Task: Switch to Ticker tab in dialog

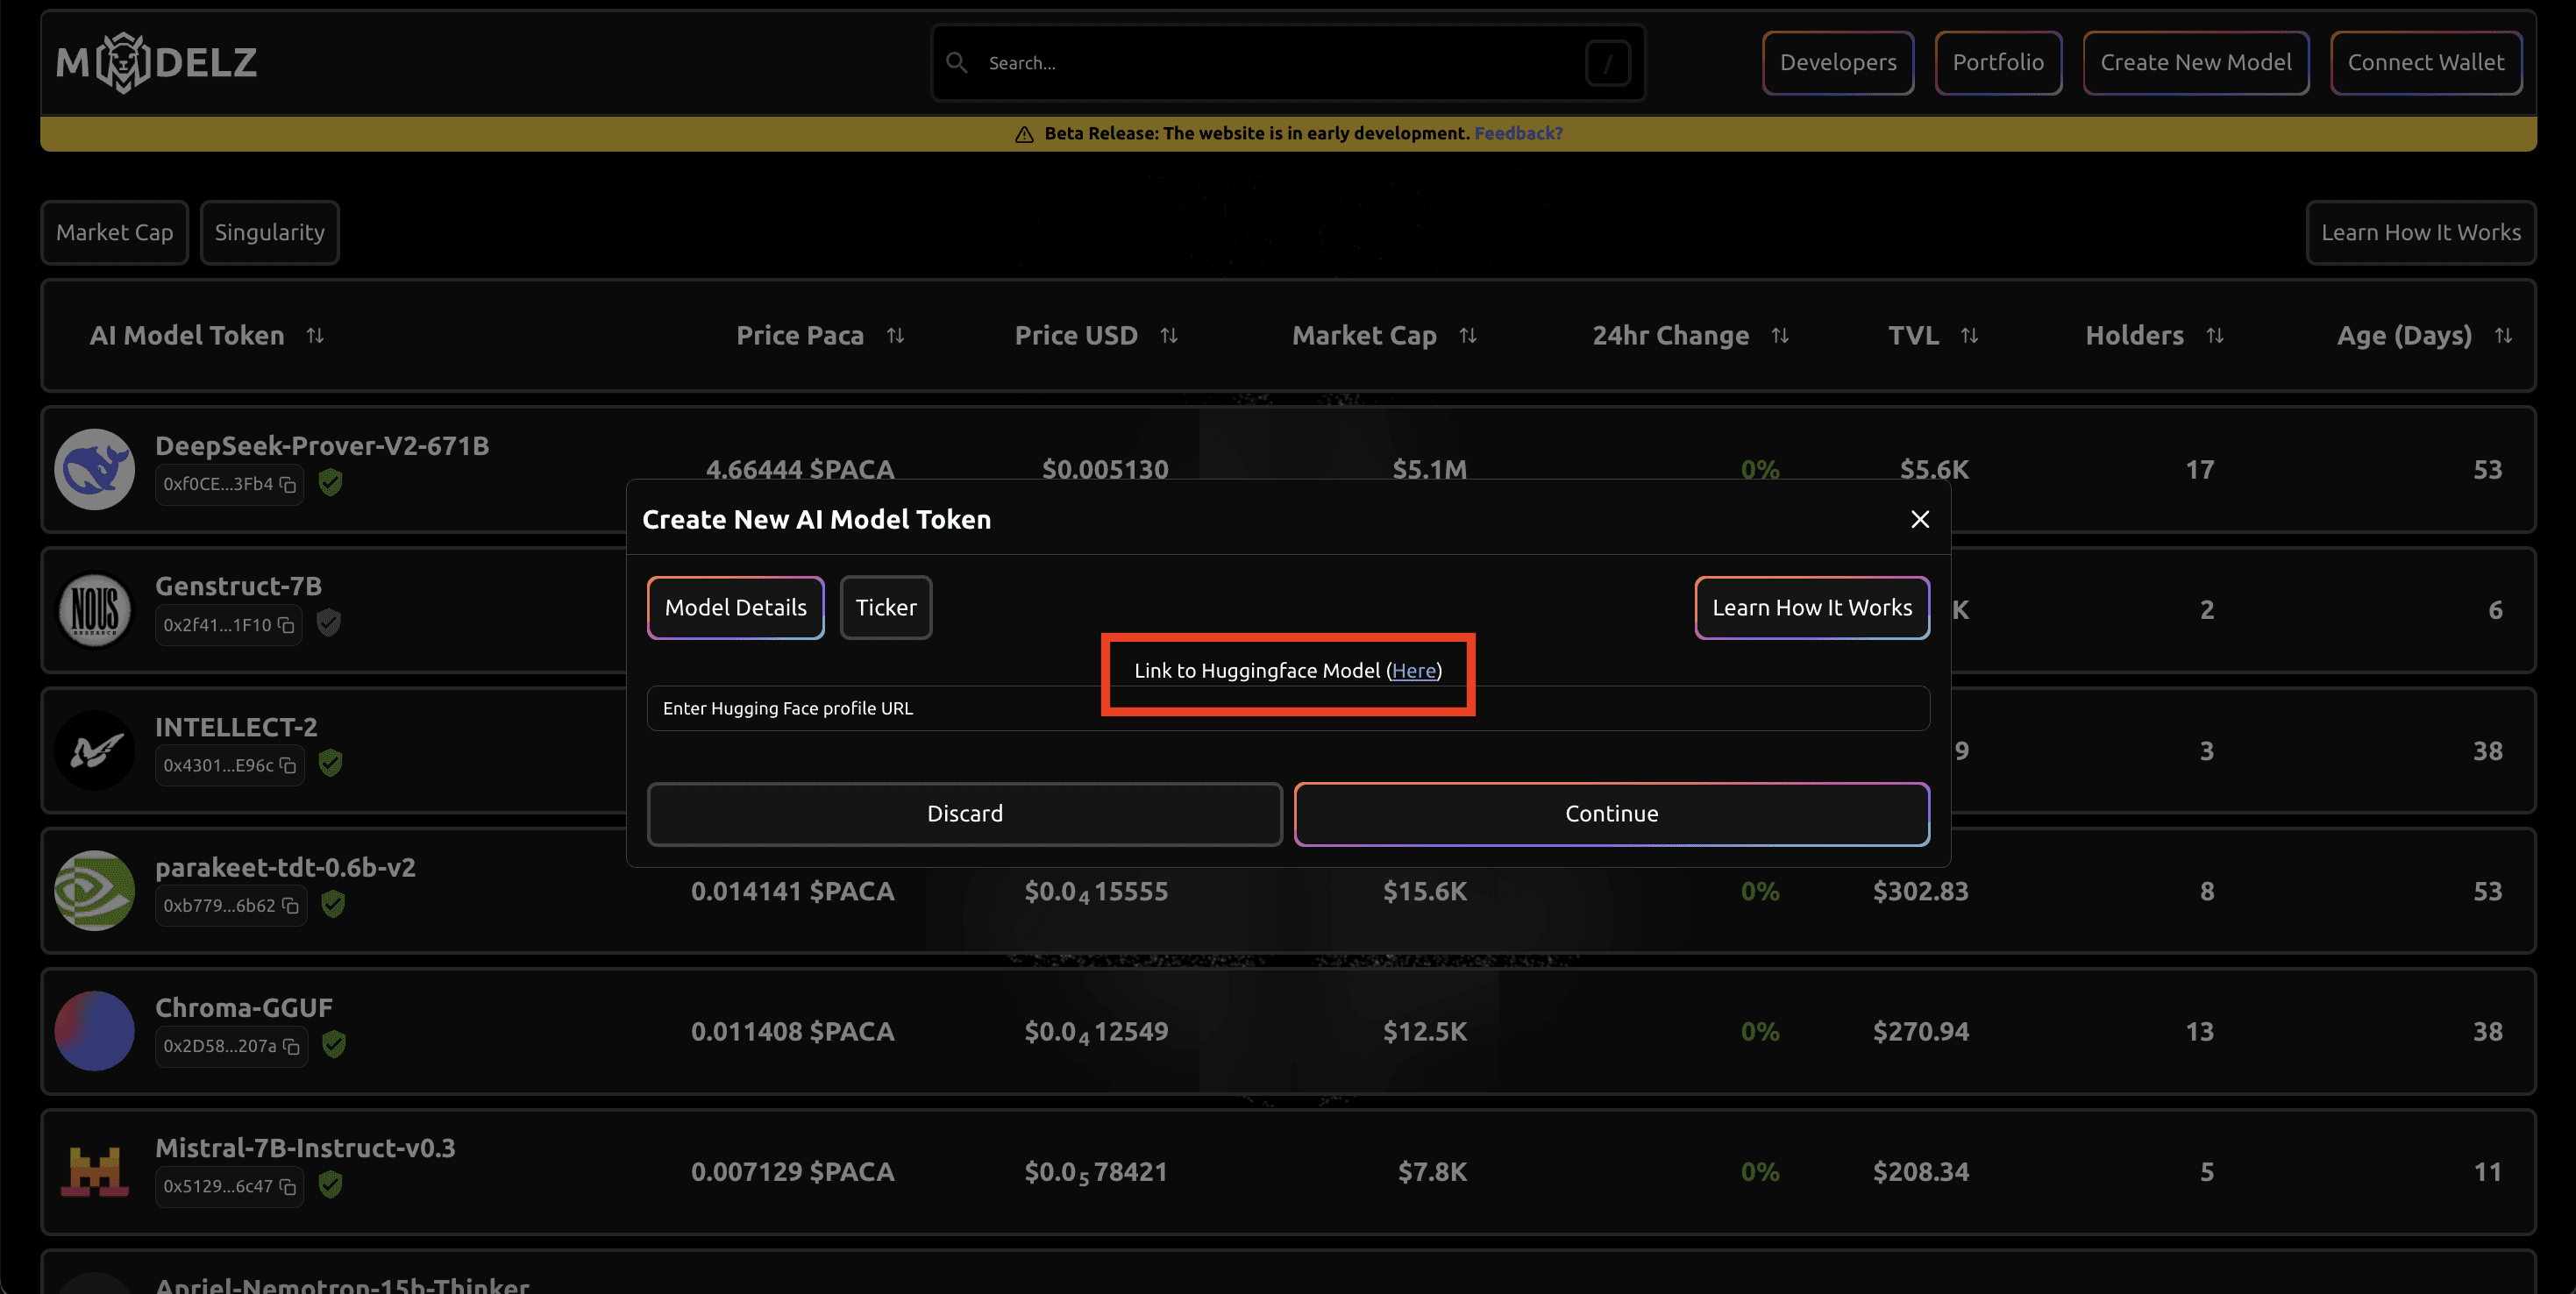Action: pos(886,608)
